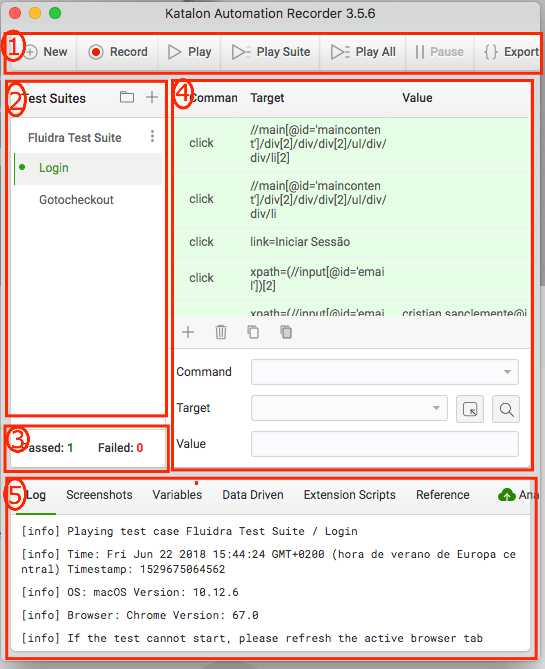Screen dimensions: 545x669
Task: Click the select target element button
Action: coord(470,409)
